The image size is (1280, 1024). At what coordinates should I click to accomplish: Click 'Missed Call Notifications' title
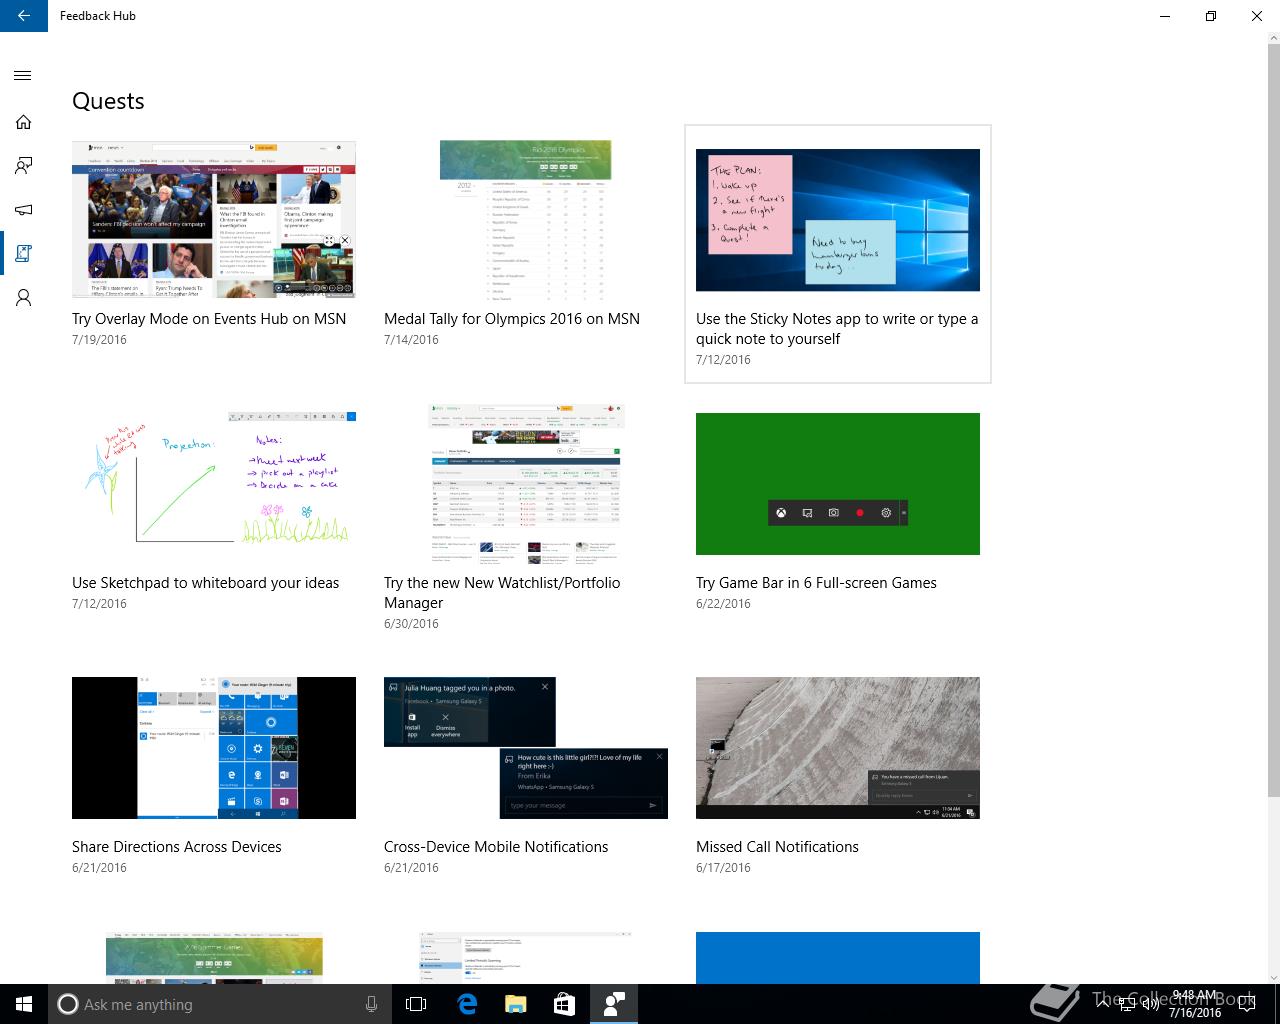[x=777, y=847]
